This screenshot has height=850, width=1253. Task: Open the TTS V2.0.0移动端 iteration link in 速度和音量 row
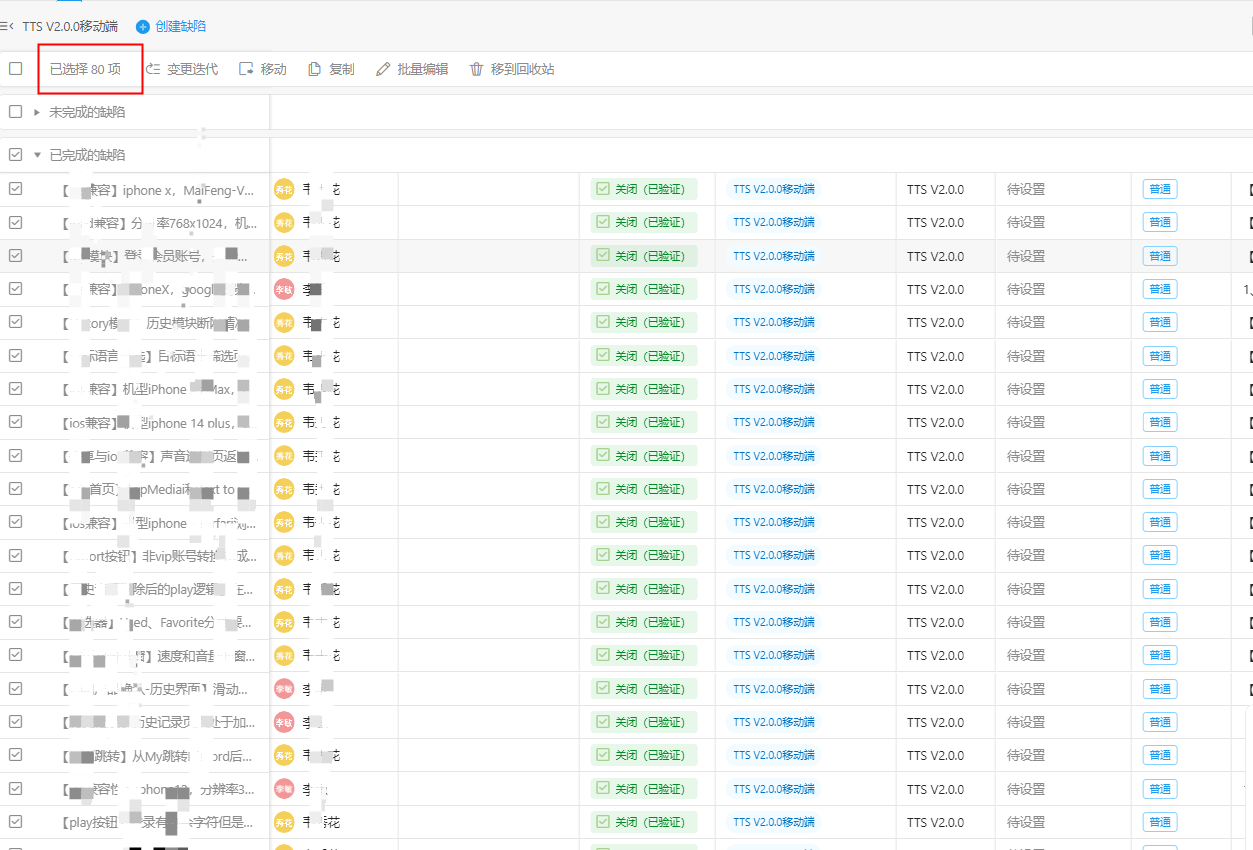click(773, 655)
